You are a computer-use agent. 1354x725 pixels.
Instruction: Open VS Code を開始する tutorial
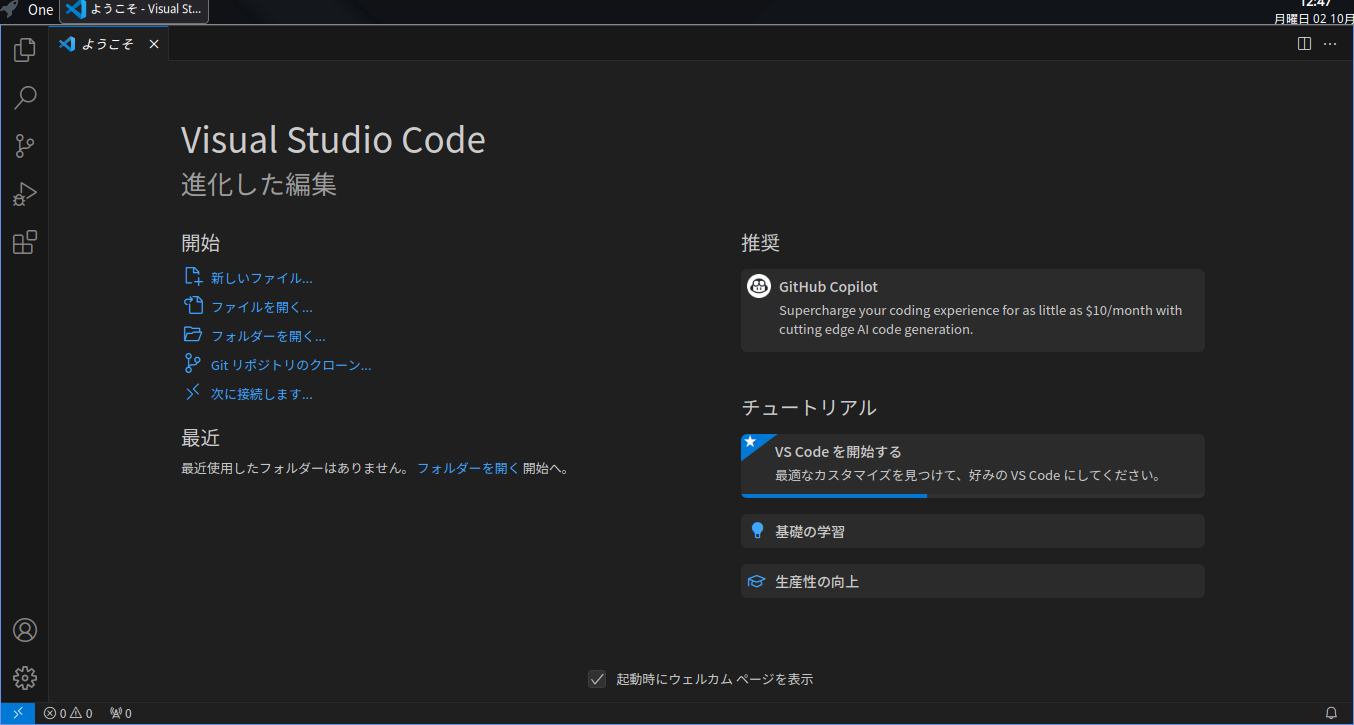click(972, 464)
